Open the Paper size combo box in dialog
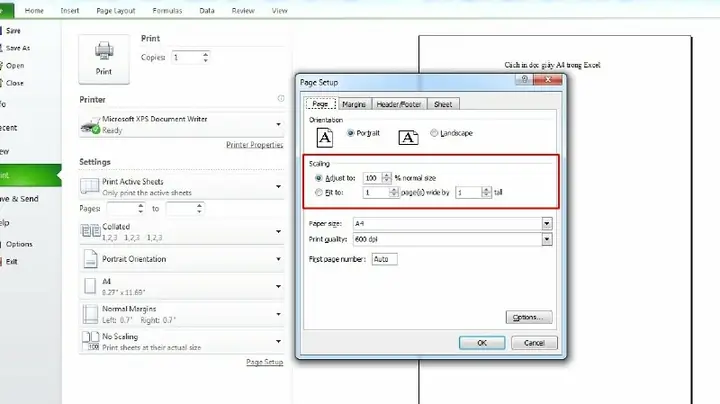Image resolution: width=720 pixels, height=404 pixels. [546, 224]
